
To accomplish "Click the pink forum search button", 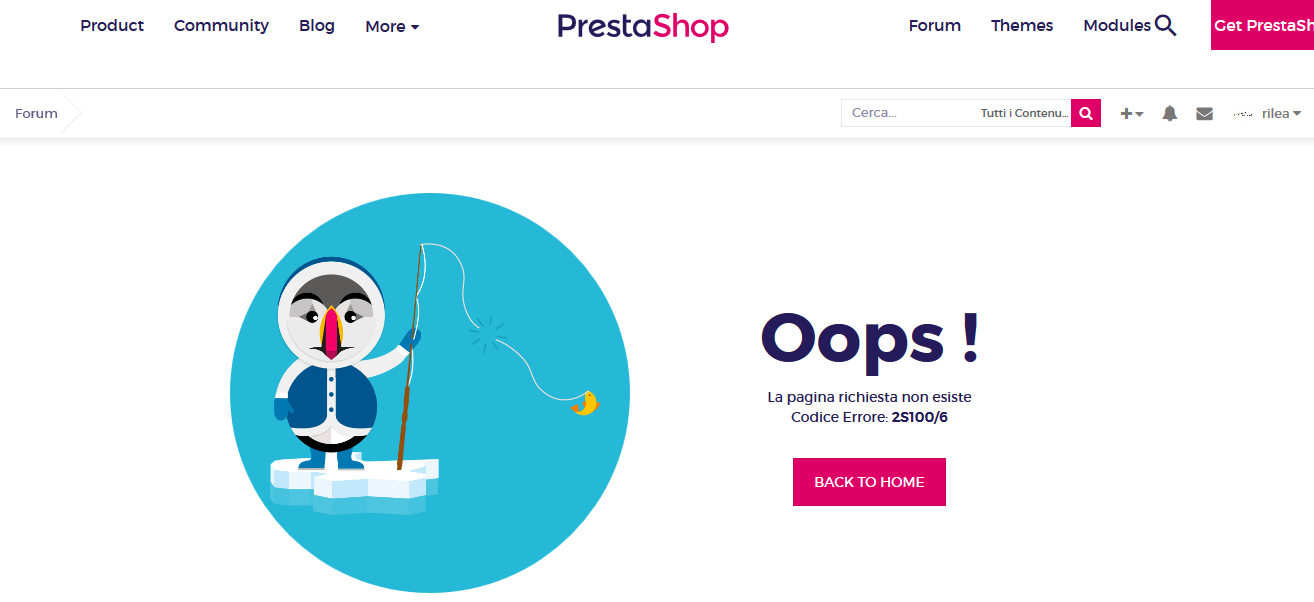I will click(1086, 113).
